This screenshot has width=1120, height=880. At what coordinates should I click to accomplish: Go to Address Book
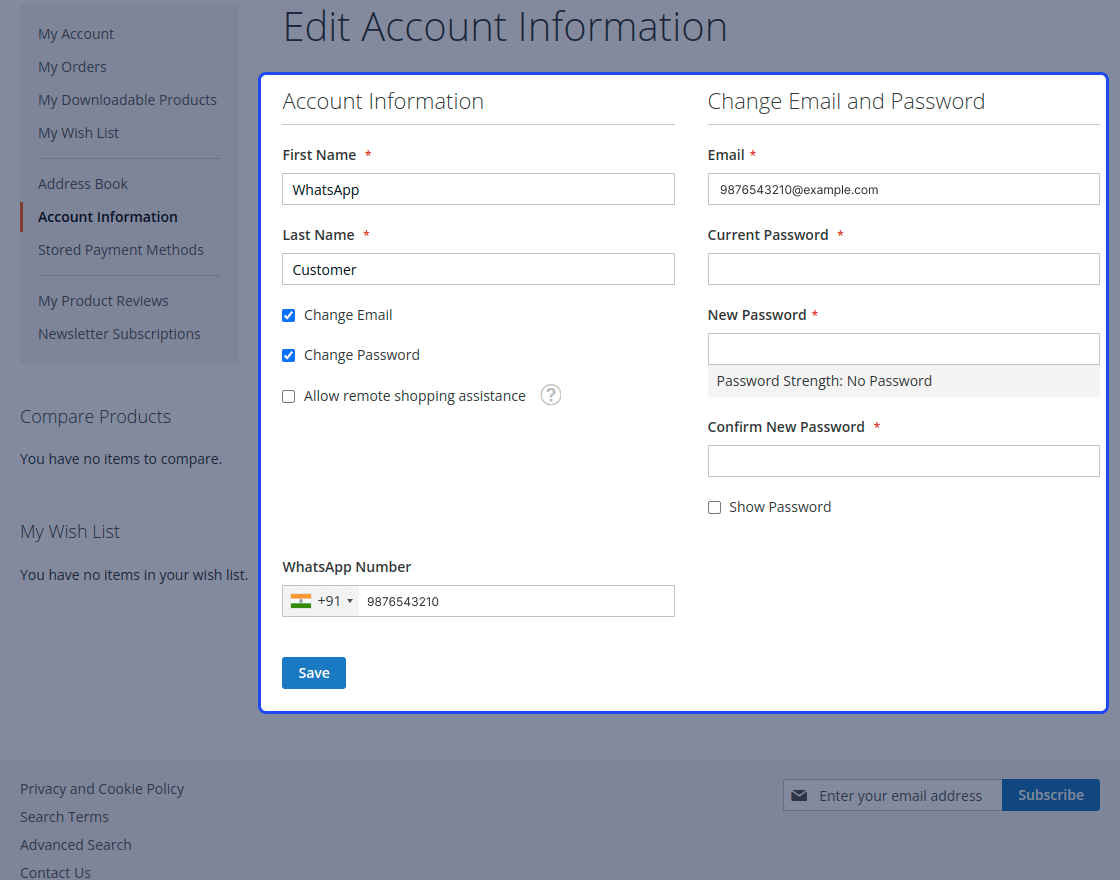[x=83, y=184]
